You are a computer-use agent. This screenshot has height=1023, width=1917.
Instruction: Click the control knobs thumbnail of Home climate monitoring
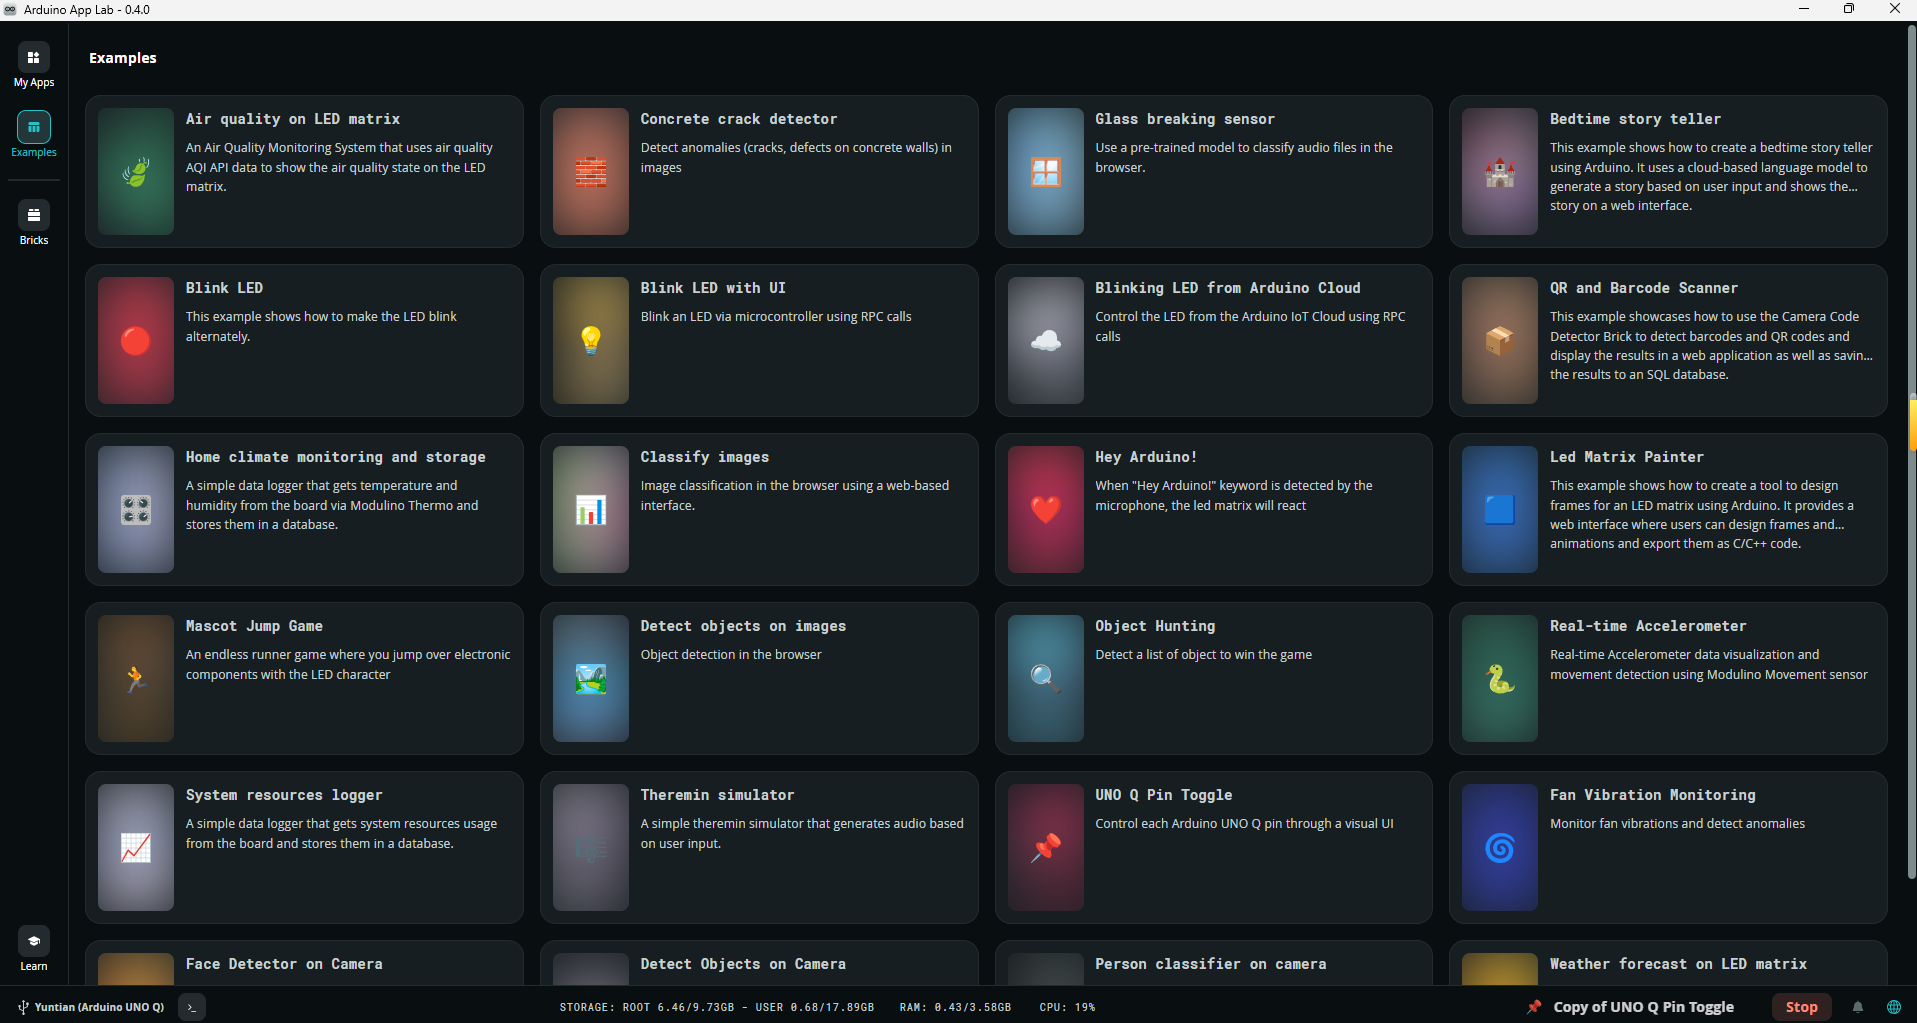136,509
